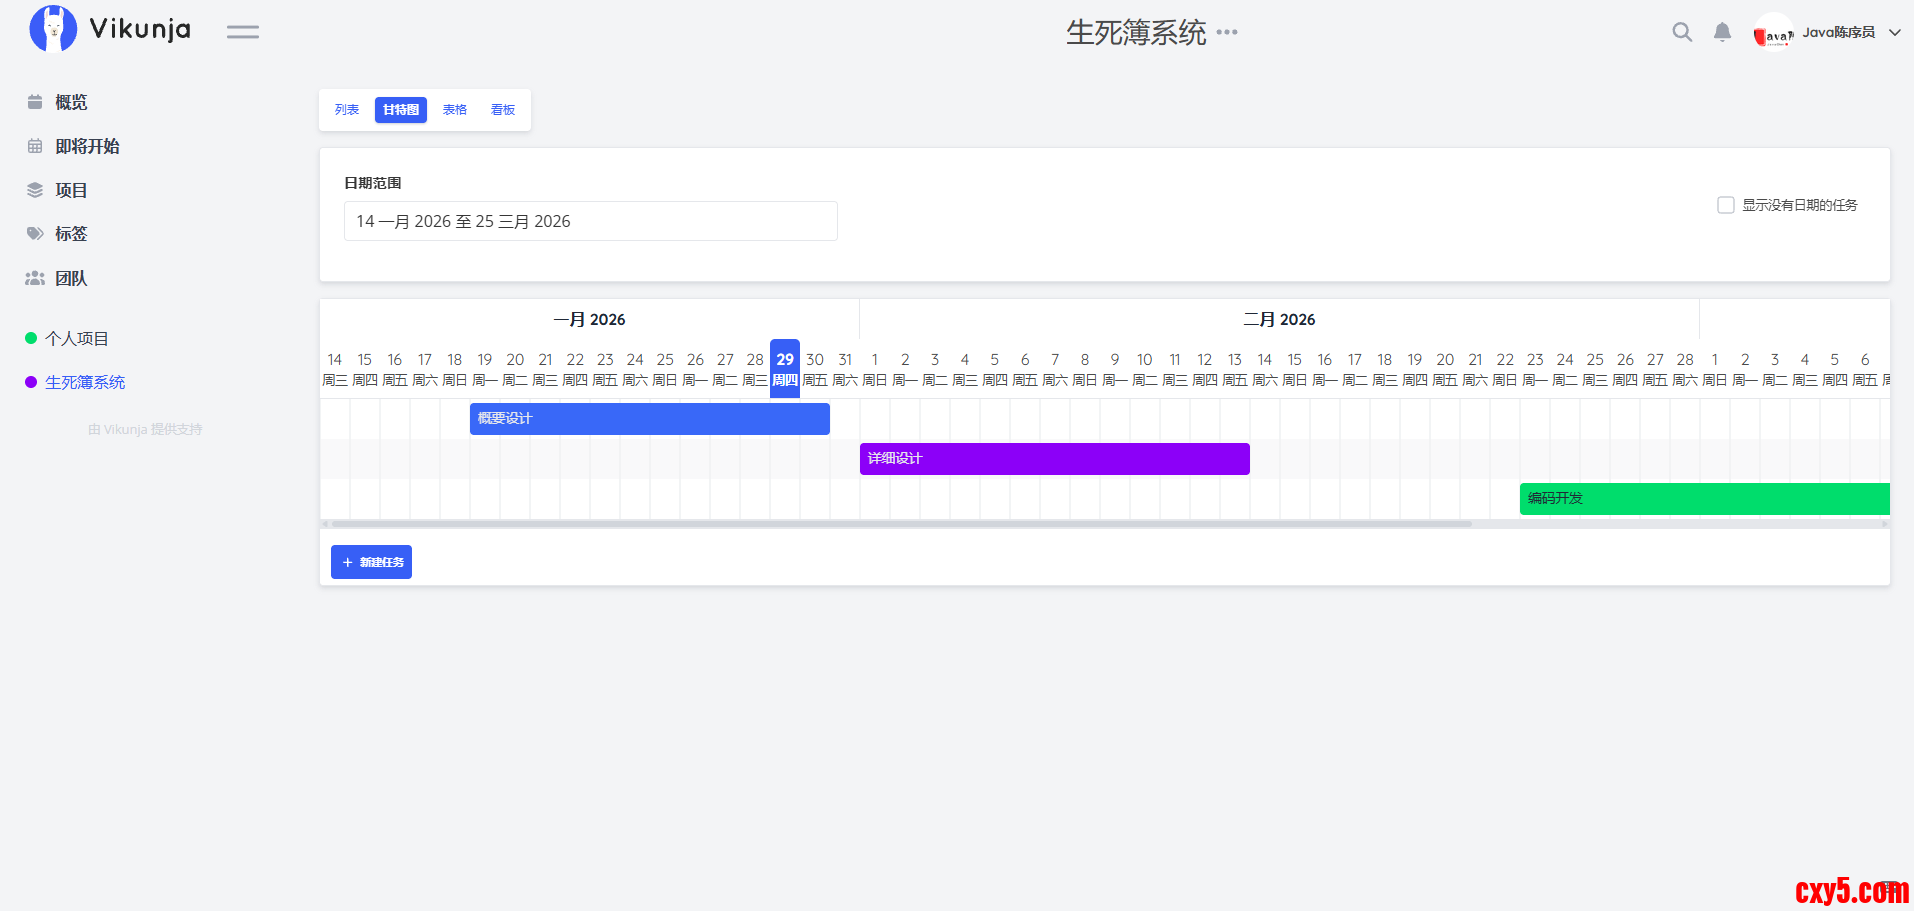The width and height of the screenshot is (1914, 911).
Task: Open the search magnifier icon
Action: tap(1682, 32)
